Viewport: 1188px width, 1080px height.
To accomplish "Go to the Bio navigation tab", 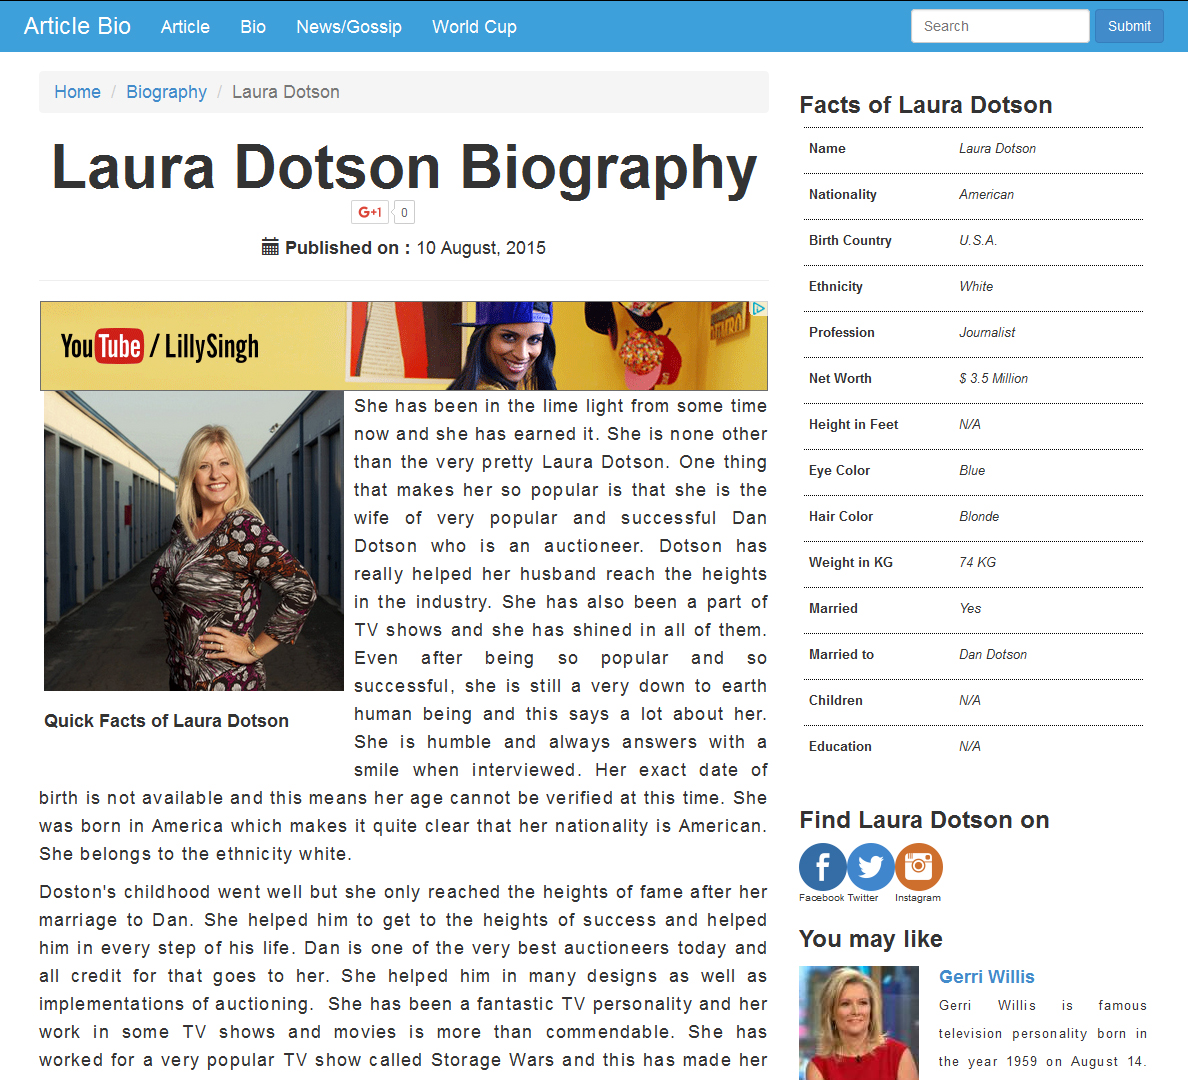I will point(253,27).
